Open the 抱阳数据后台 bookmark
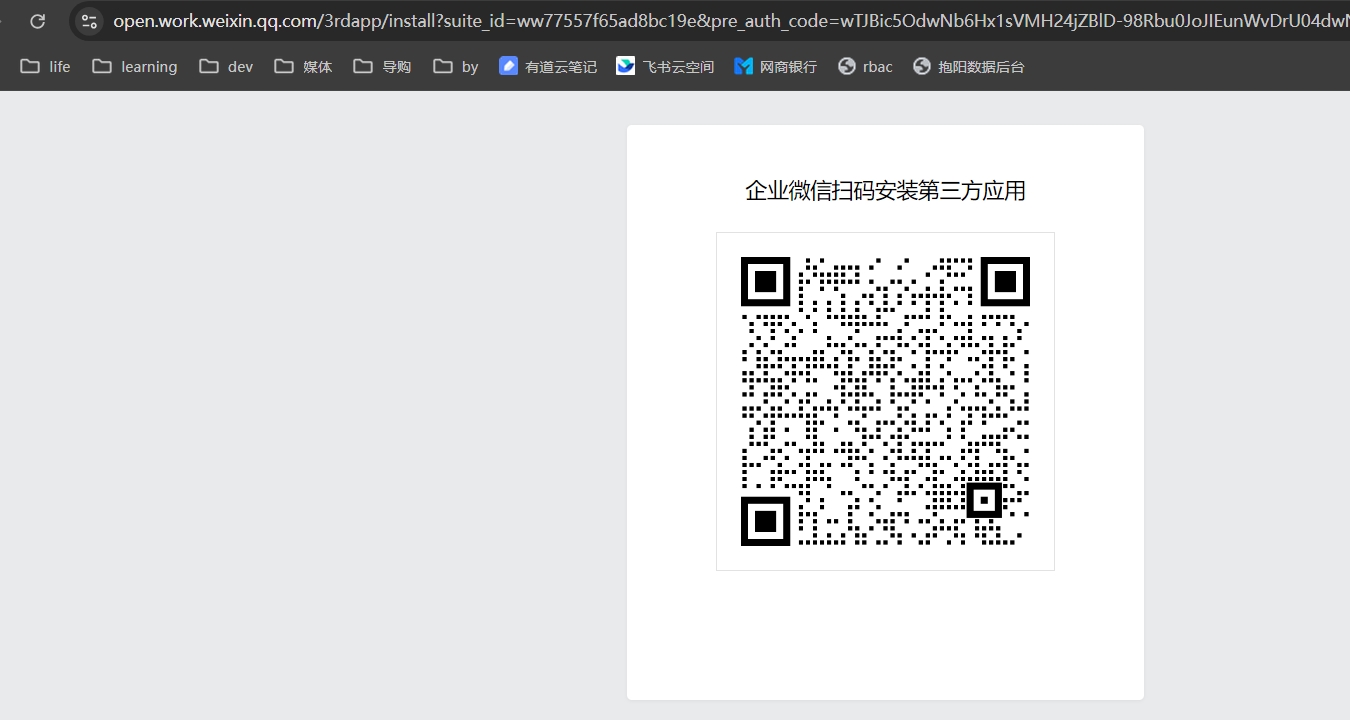Viewport: 1350px width, 720px height. (968, 67)
